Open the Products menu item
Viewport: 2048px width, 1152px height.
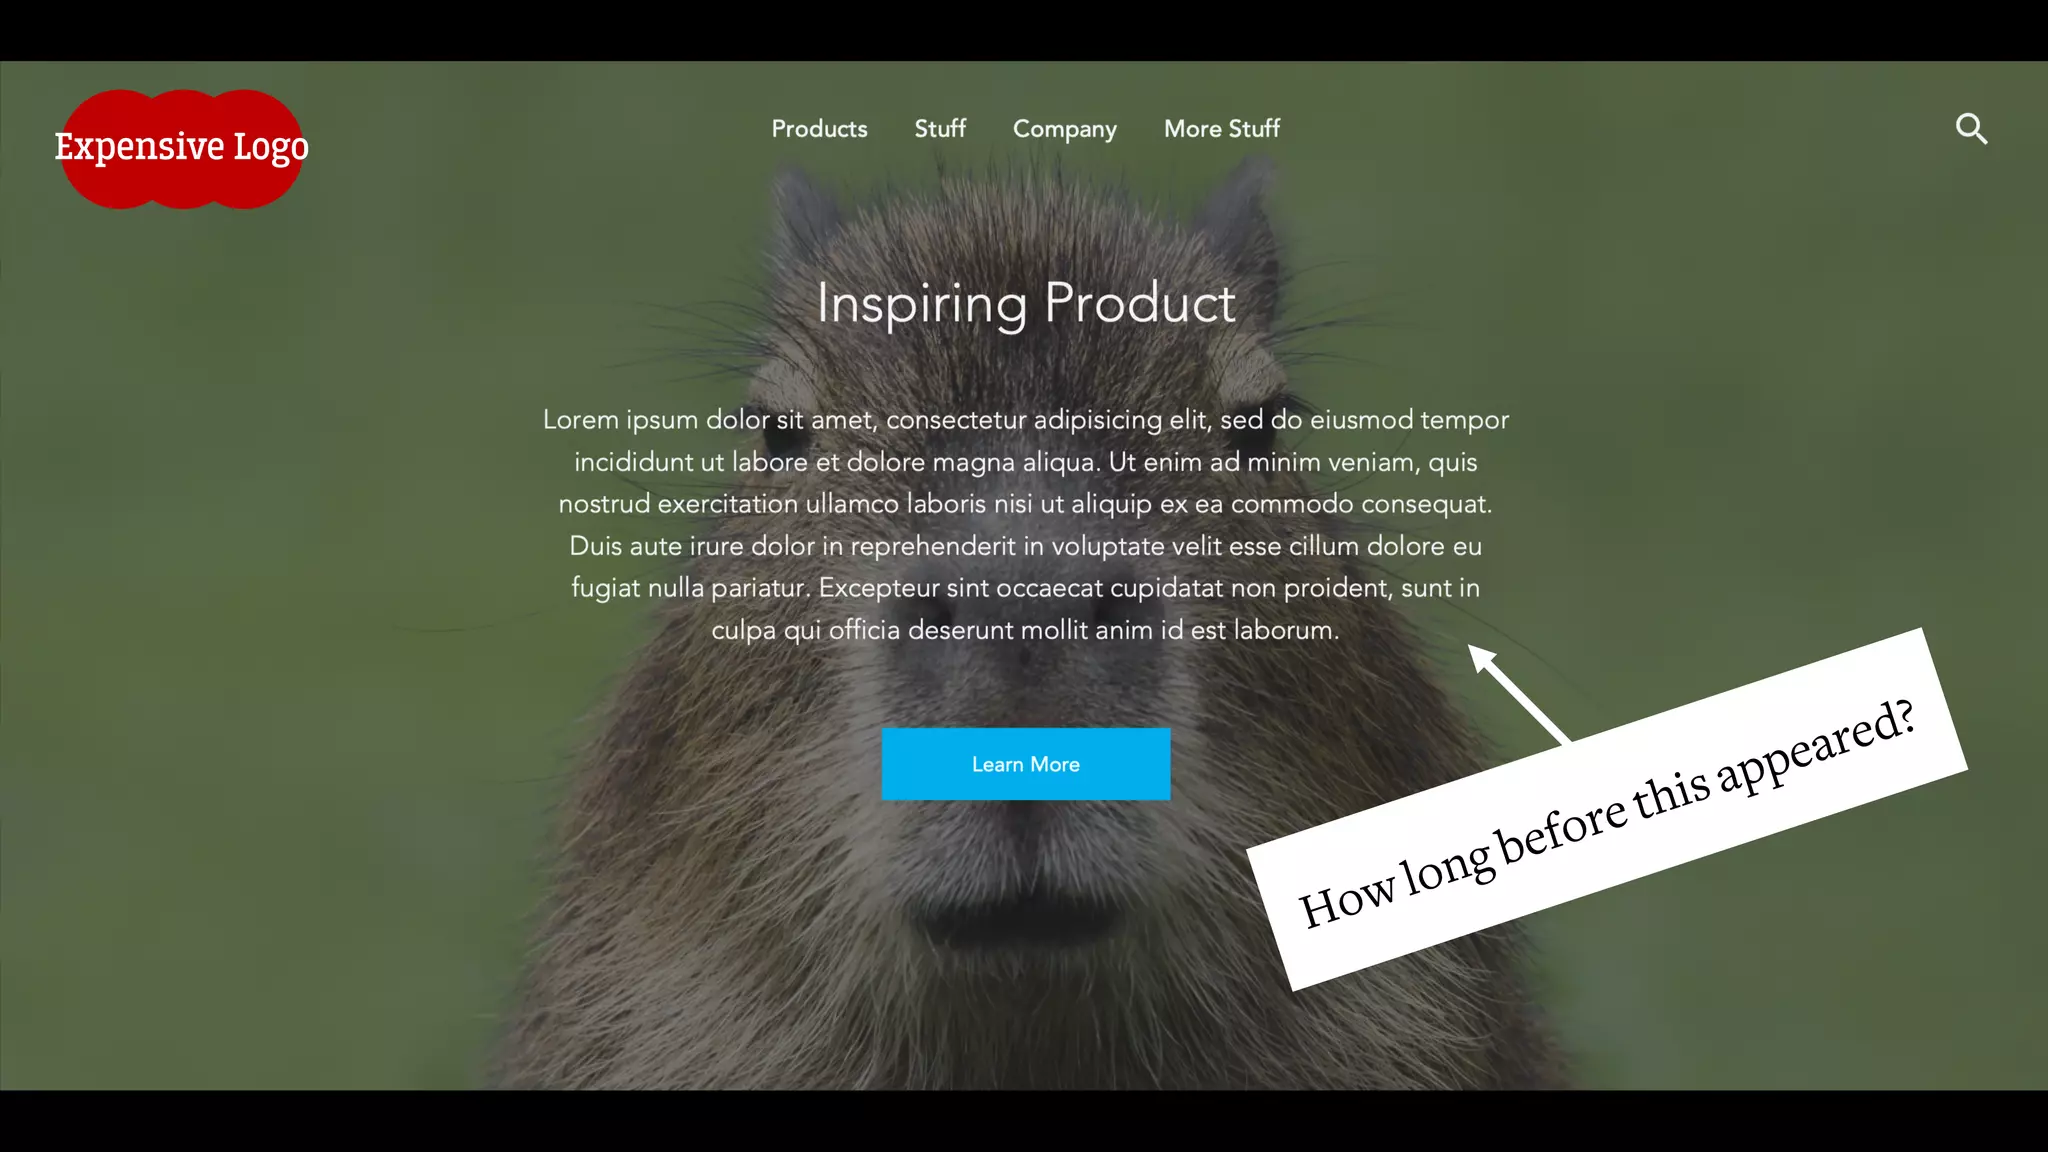tap(819, 129)
